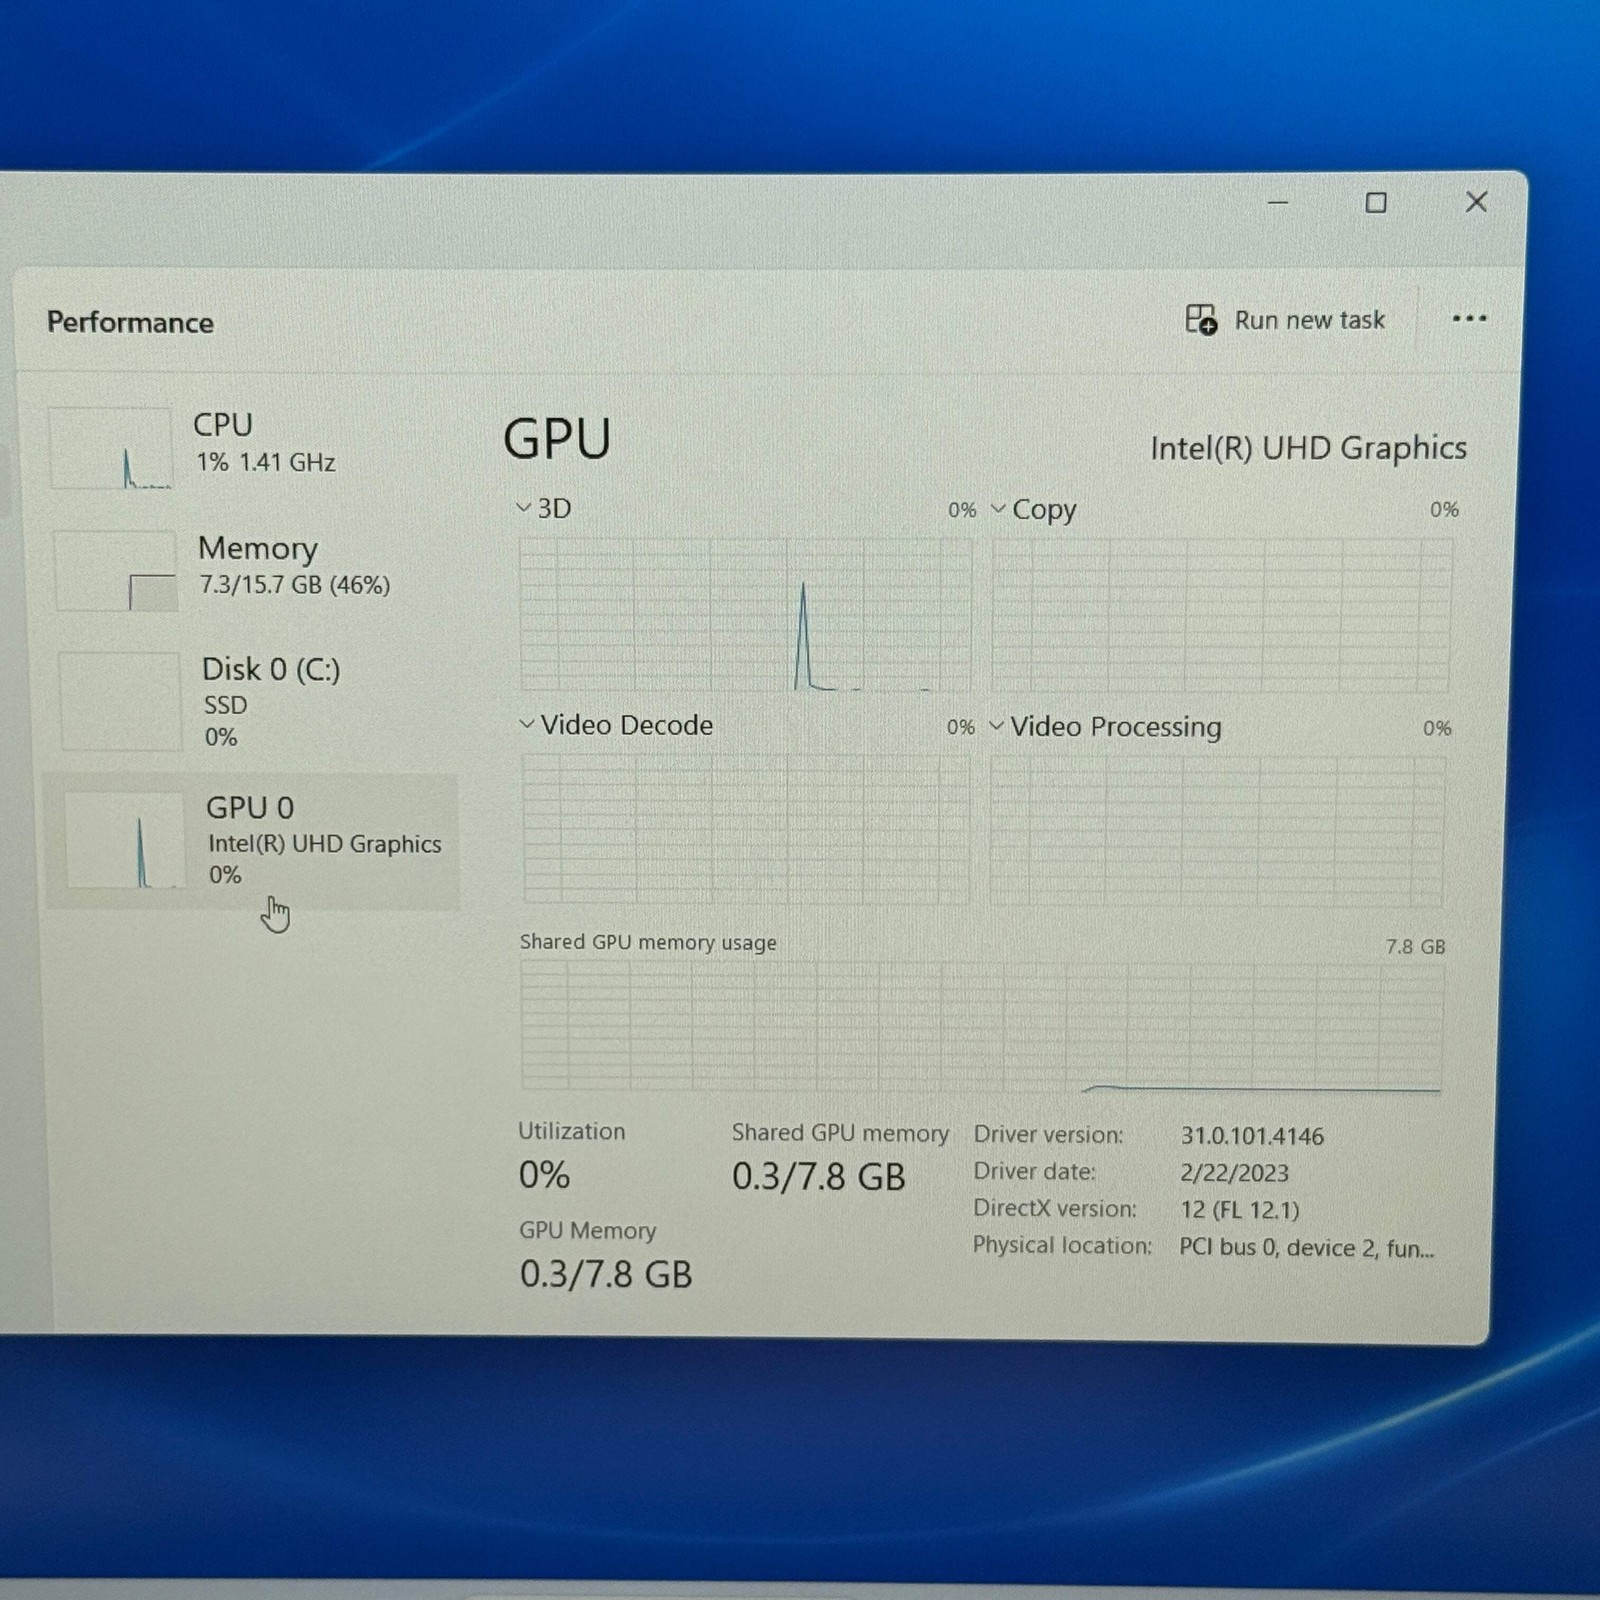Viewport: 1600px width, 1600px height.
Task: Click the Copy engine usage graph
Action: (x=1221, y=615)
